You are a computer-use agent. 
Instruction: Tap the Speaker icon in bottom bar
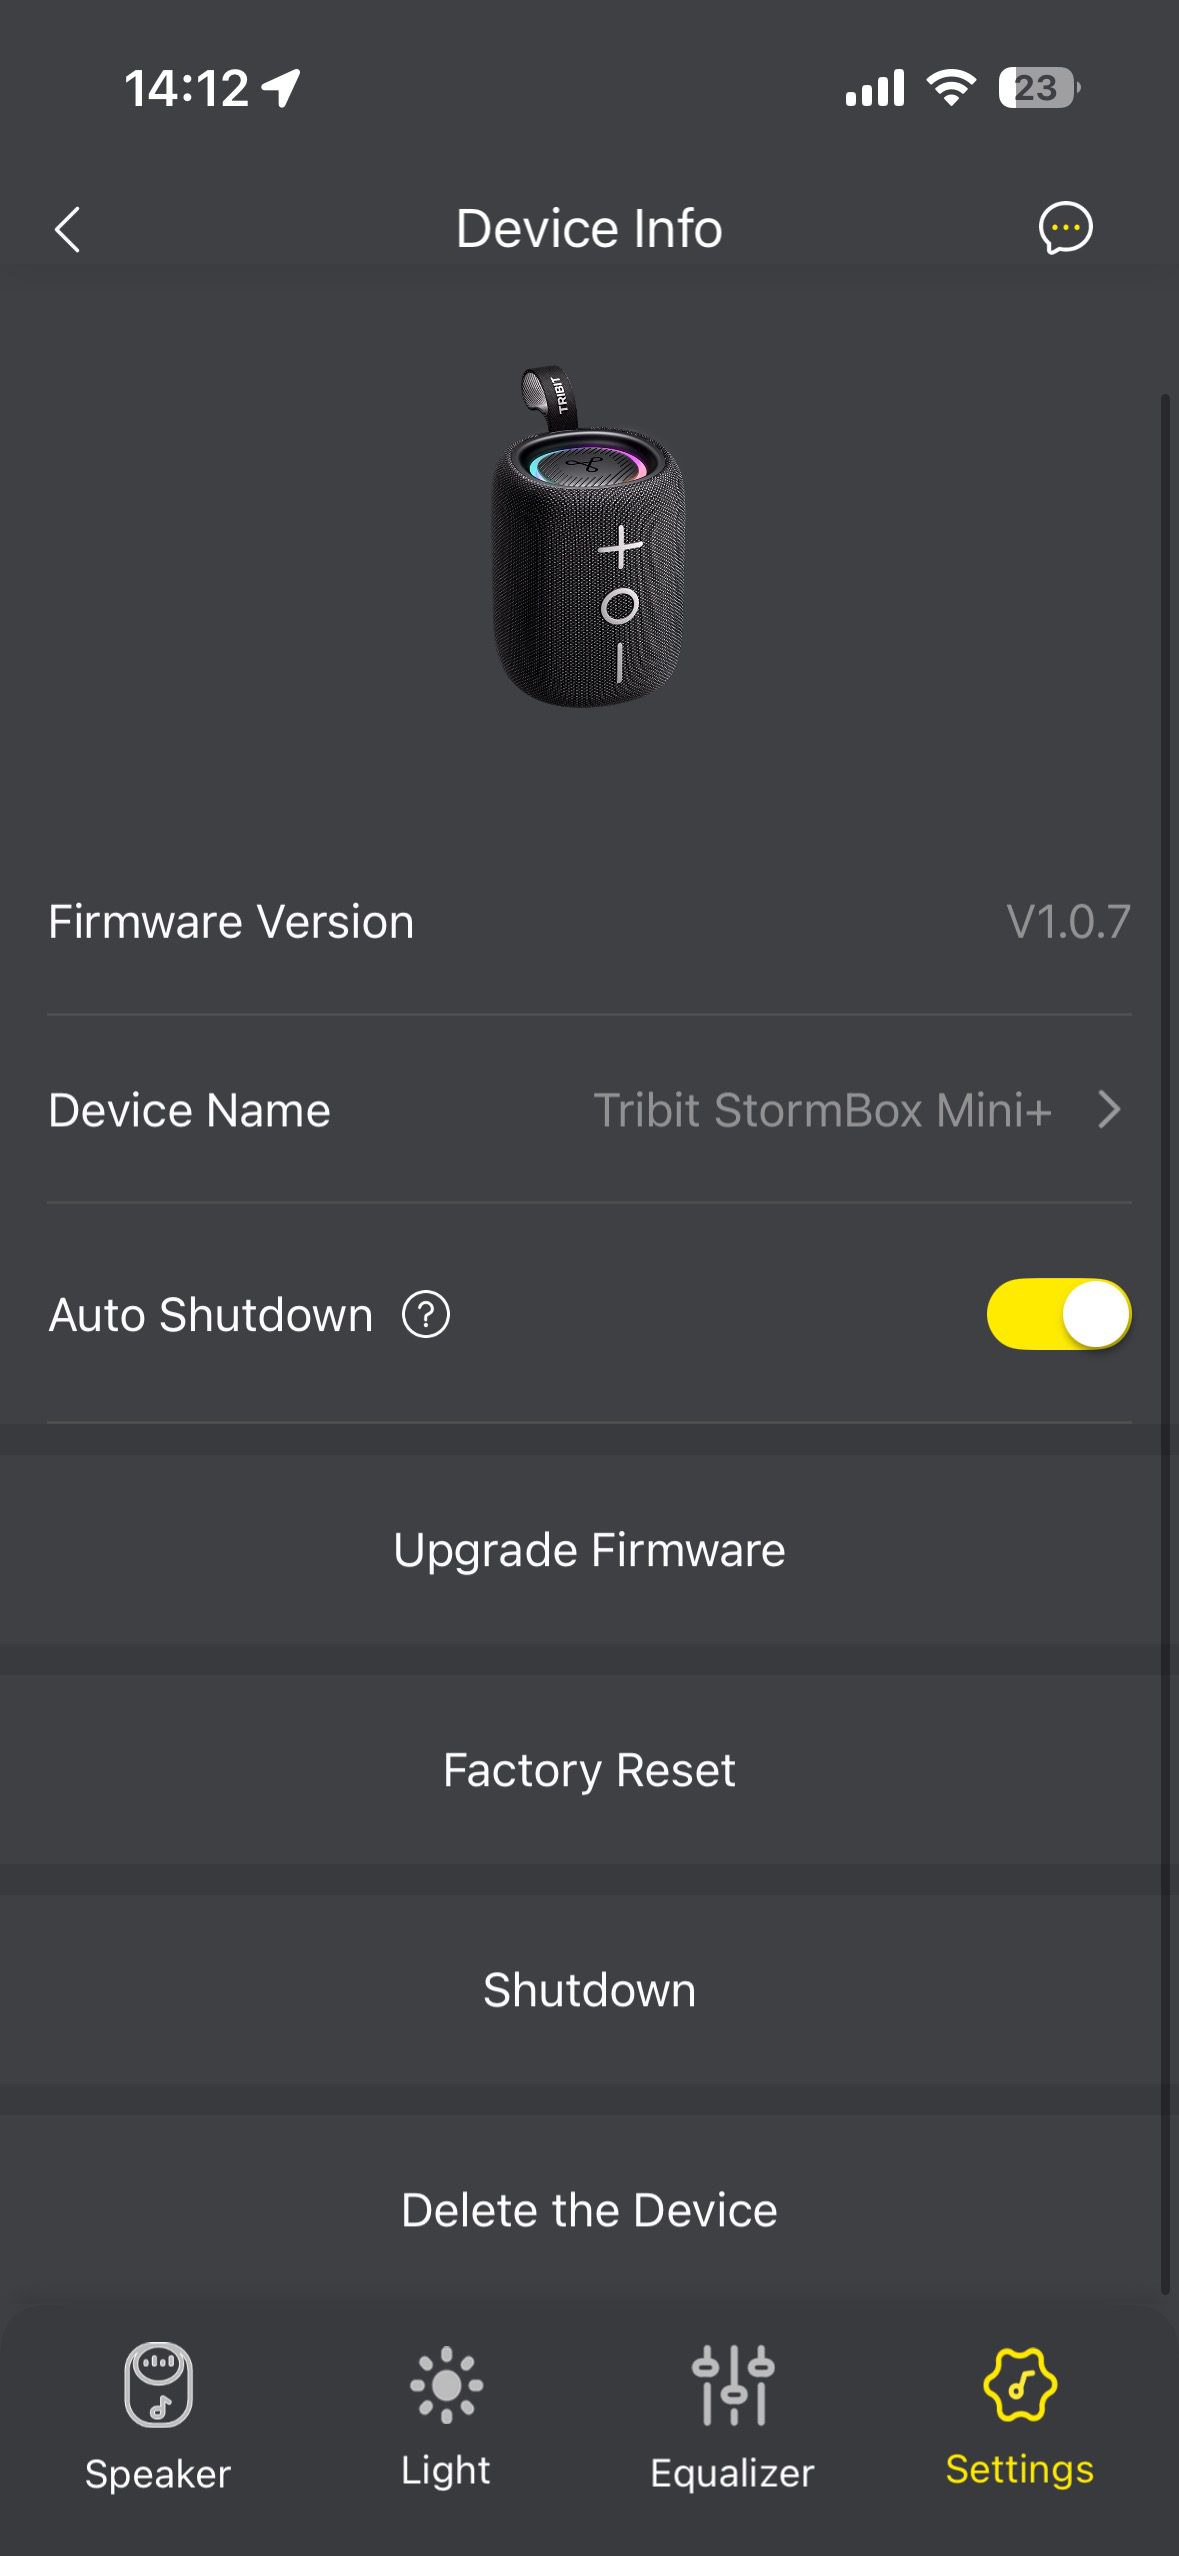point(158,2385)
